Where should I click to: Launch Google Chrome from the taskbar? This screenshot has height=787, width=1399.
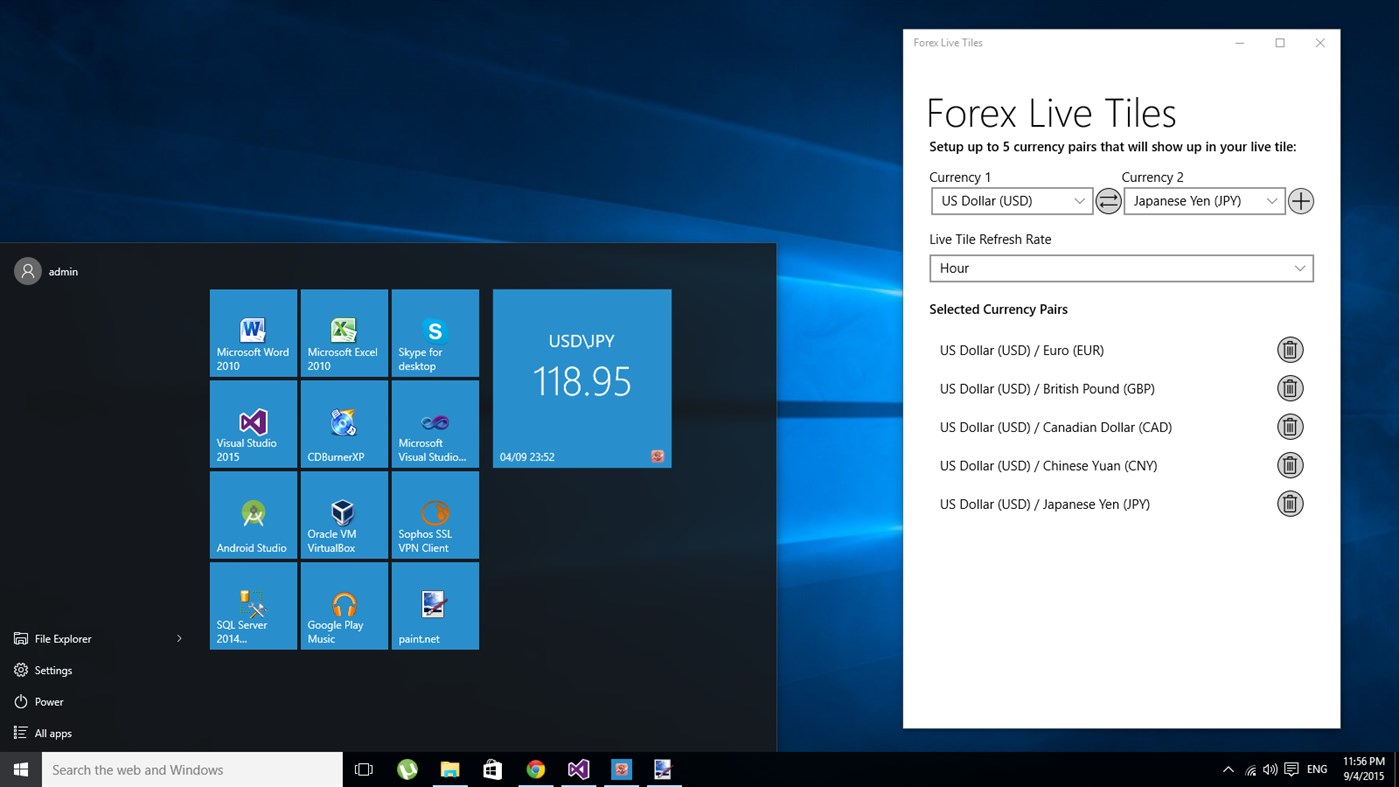coord(536,770)
